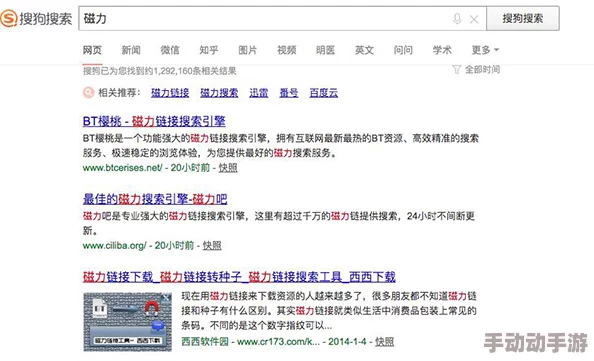Click the Sogou logo icon
The width and height of the screenshot is (594, 361).
pyautogui.click(x=9, y=18)
